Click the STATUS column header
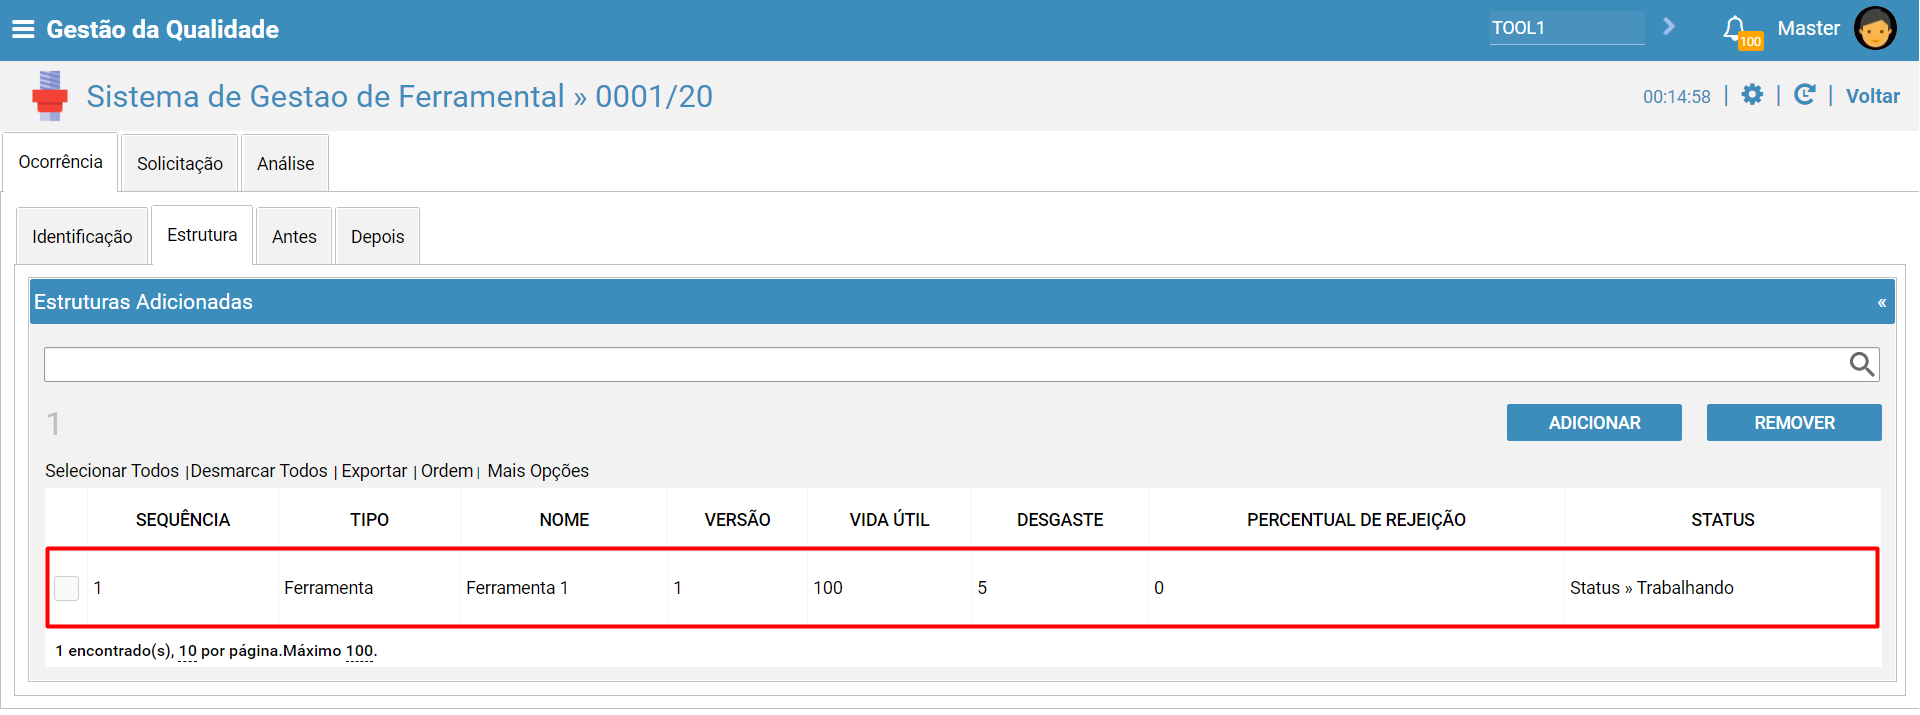Image resolution: width=1920 pixels, height=715 pixels. click(1722, 520)
